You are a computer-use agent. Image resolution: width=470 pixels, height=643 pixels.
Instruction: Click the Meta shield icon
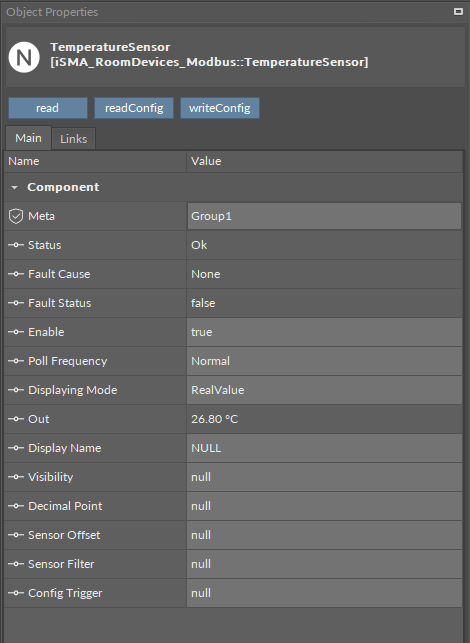[16, 216]
